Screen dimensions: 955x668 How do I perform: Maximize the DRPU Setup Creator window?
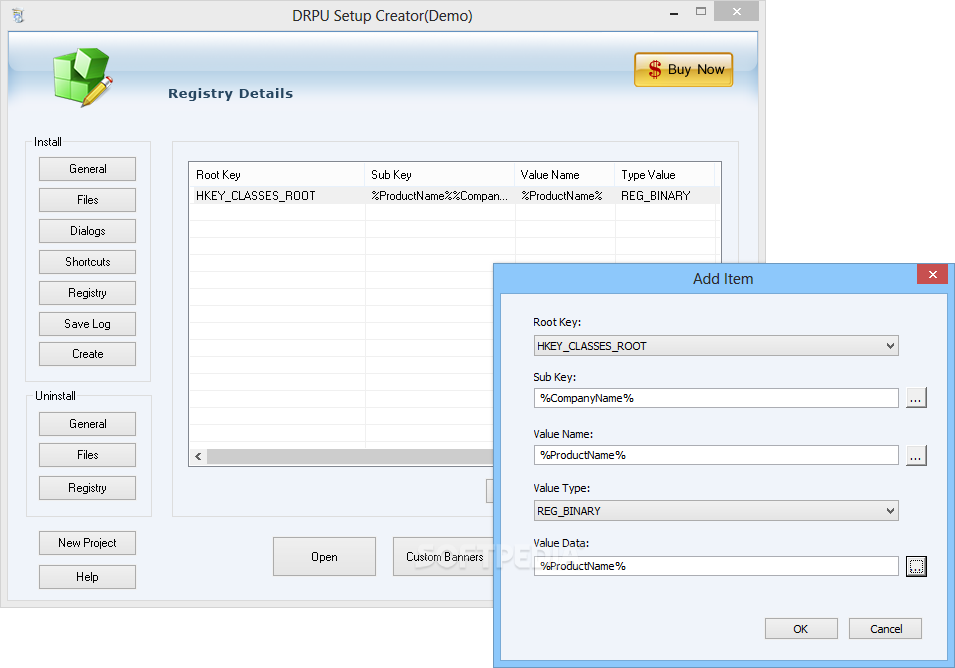click(701, 12)
